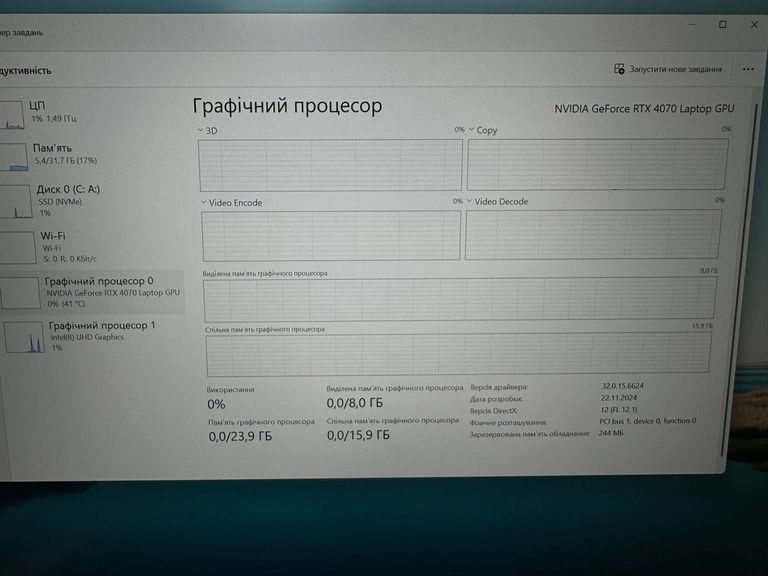The height and width of the screenshot is (576, 768).
Task: Click the 8,0 ГБ graph scale label
Action: (x=709, y=271)
